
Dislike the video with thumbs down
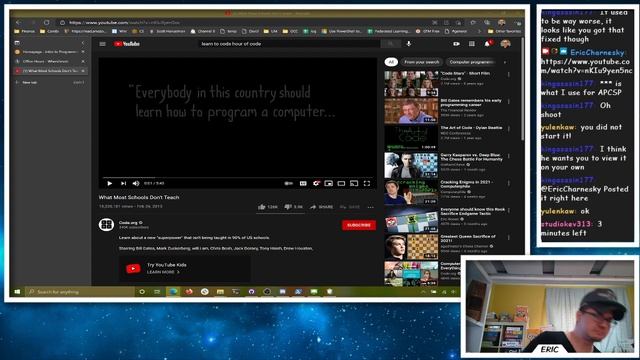[293, 207]
